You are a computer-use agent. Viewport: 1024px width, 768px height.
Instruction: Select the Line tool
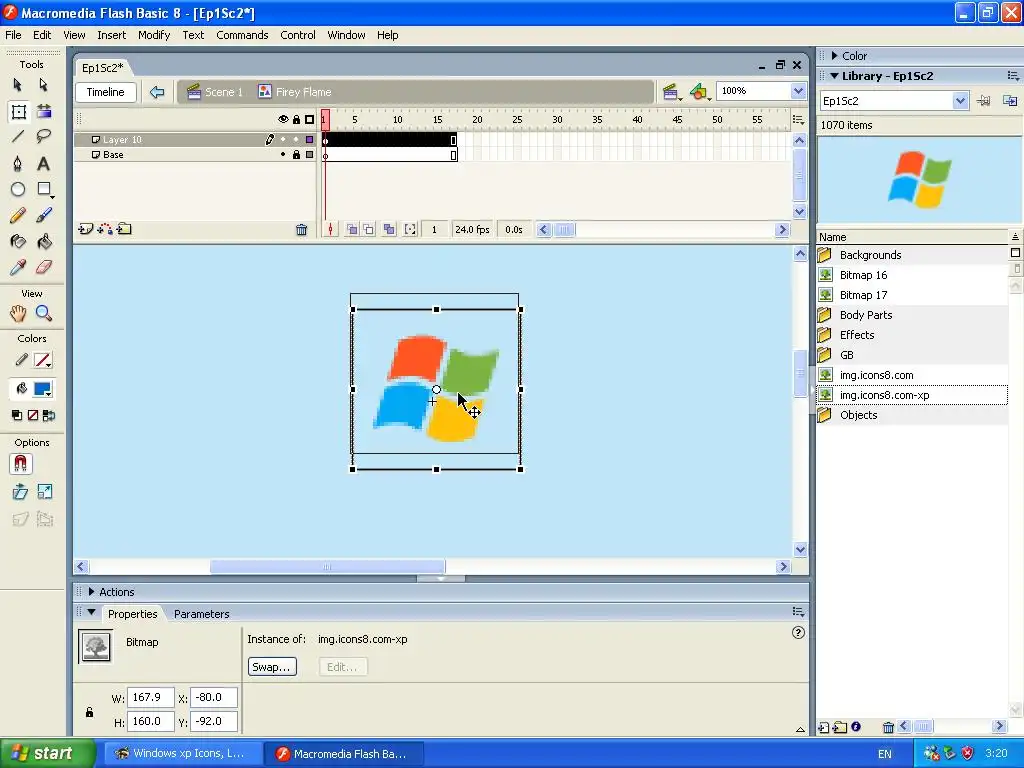coord(18,136)
